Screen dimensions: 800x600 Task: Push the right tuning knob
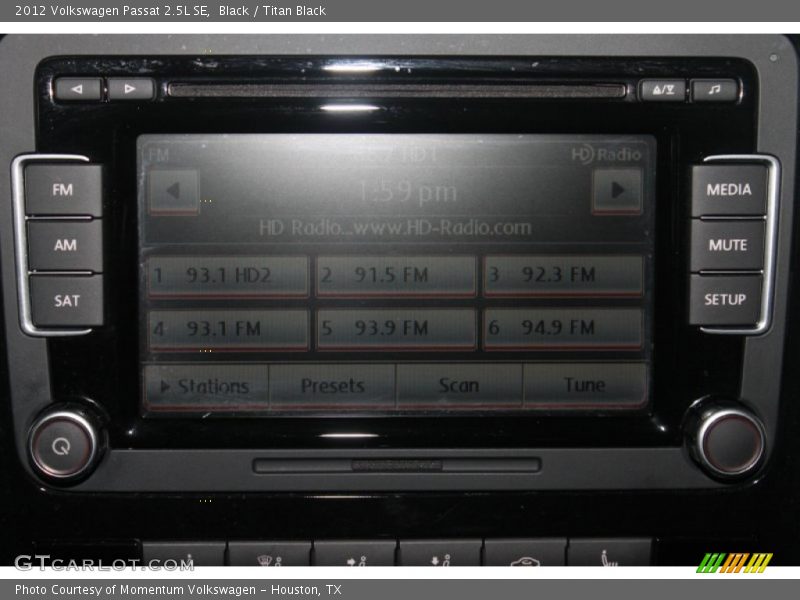(732, 442)
